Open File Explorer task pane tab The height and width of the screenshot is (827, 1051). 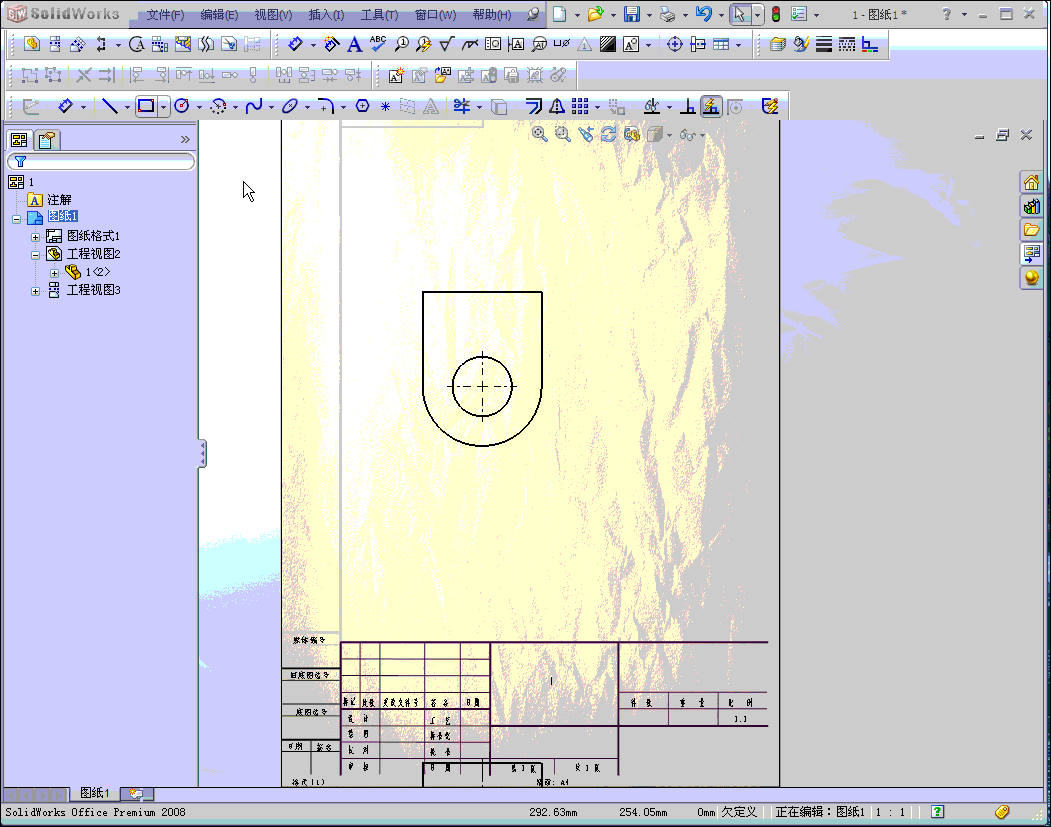[x=1032, y=230]
